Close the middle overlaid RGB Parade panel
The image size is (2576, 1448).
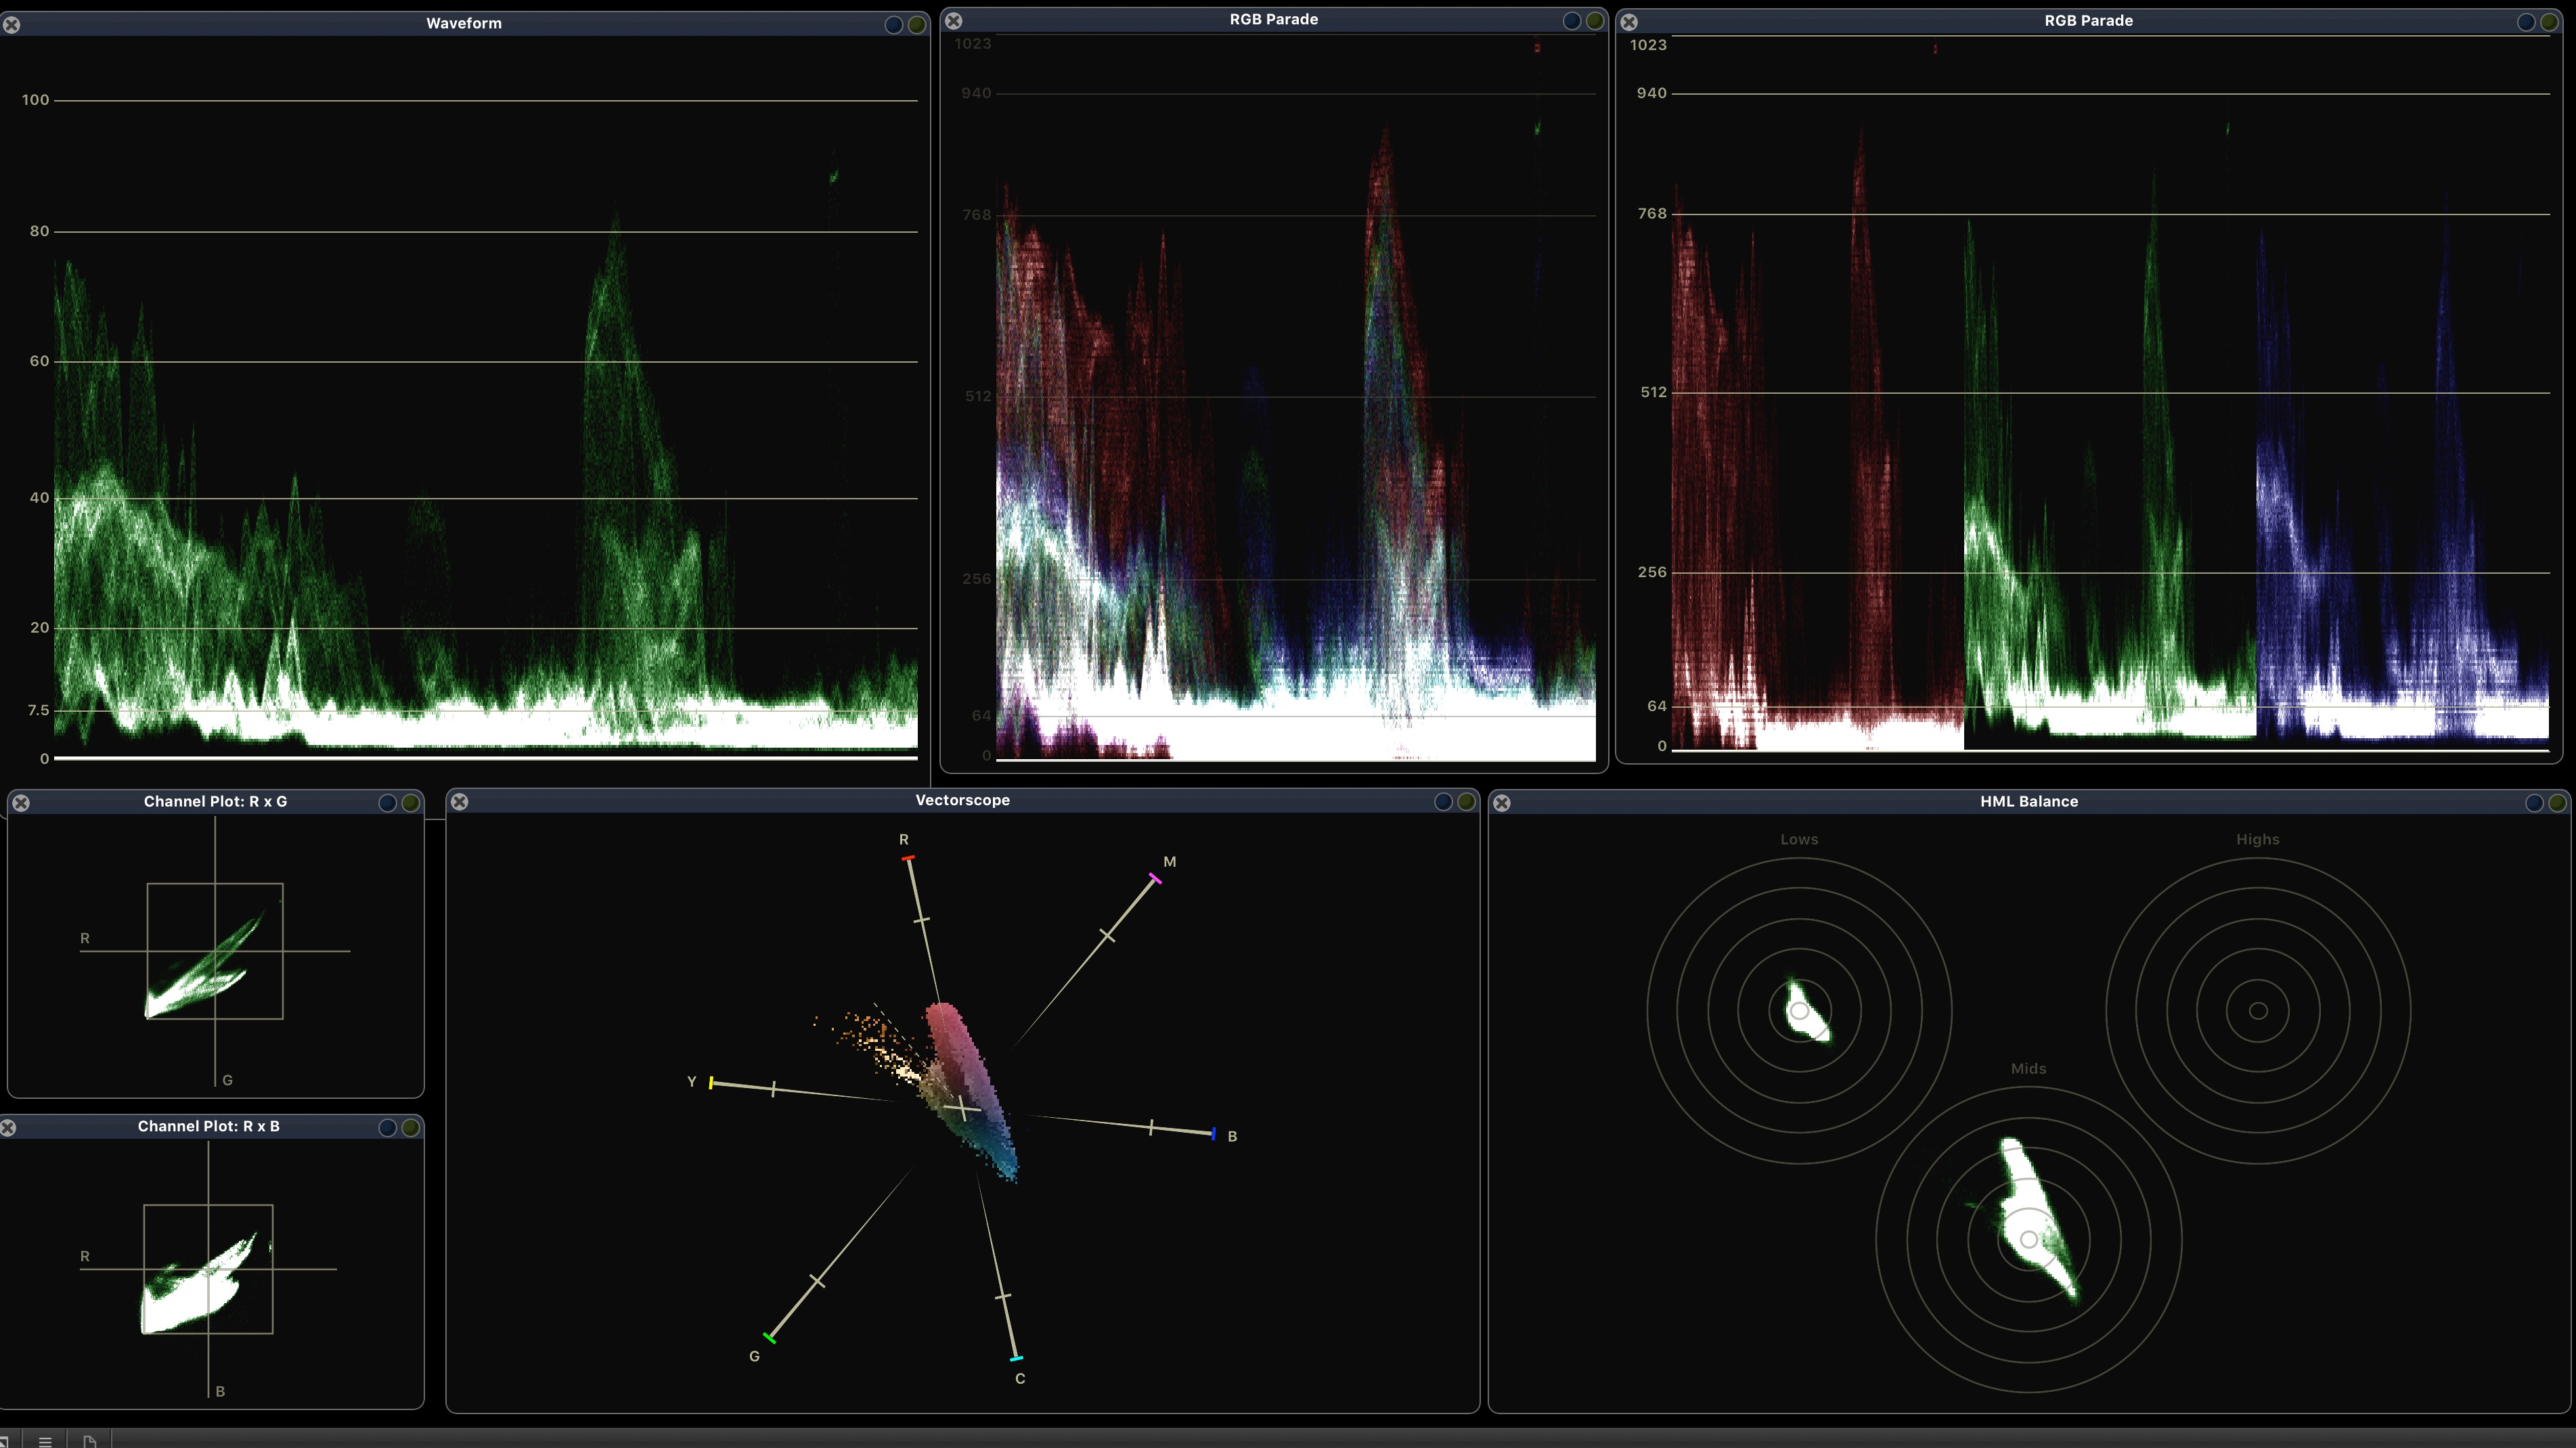954,20
